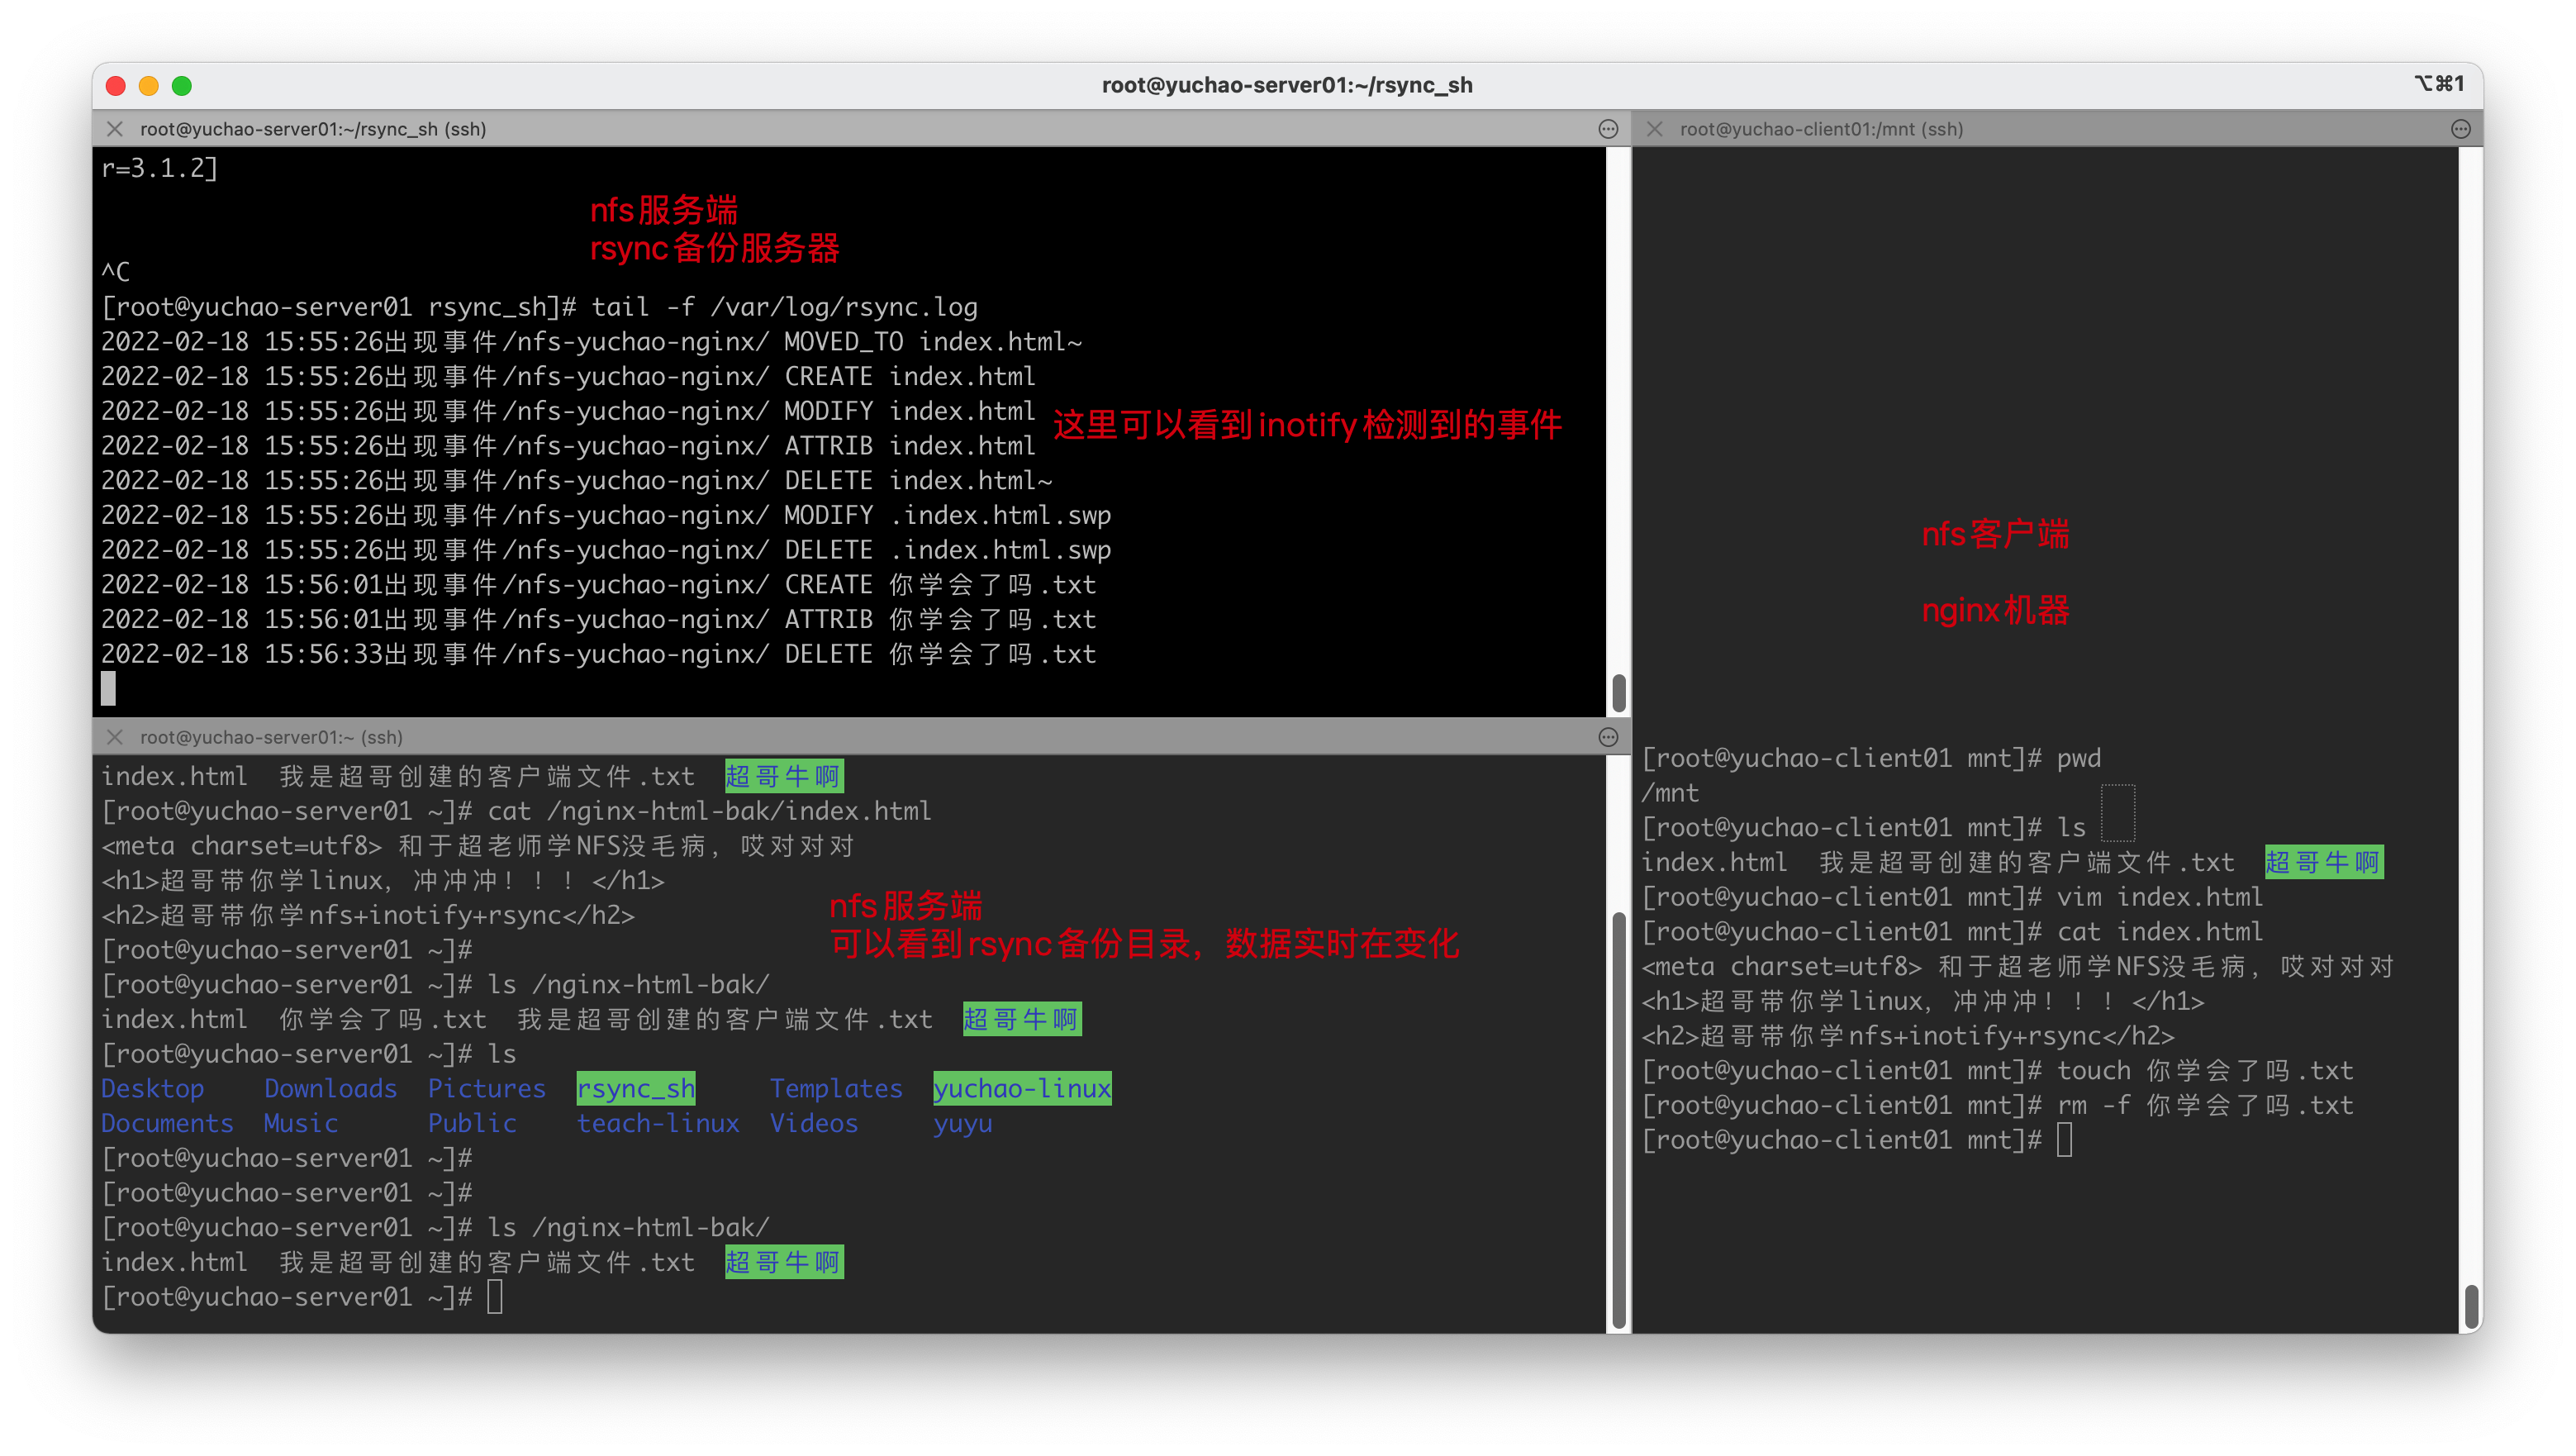
Task: Close the rsync_sh ssh pane
Action: [115, 129]
